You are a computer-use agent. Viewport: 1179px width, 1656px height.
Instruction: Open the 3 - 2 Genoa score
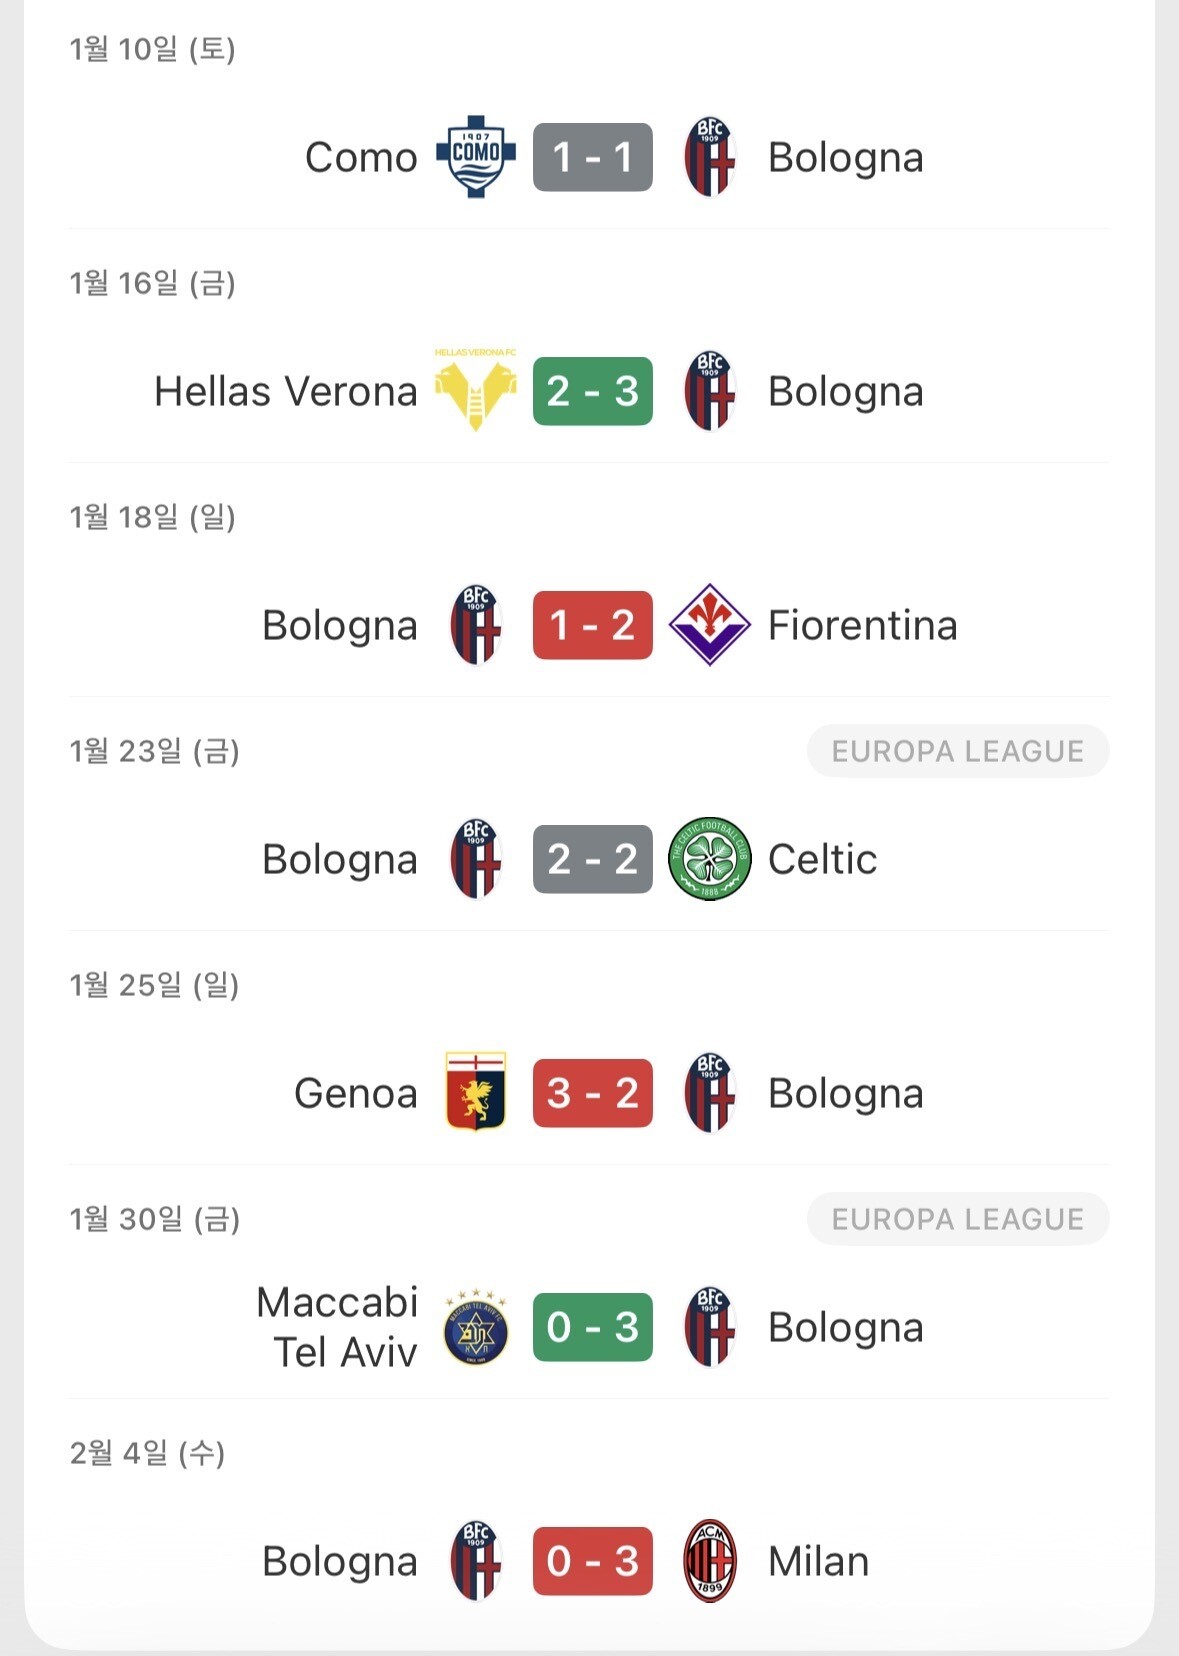coord(593,1093)
